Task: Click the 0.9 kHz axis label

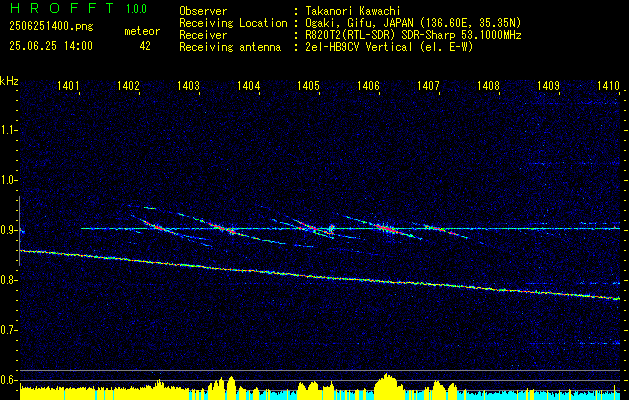Action: (8, 230)
